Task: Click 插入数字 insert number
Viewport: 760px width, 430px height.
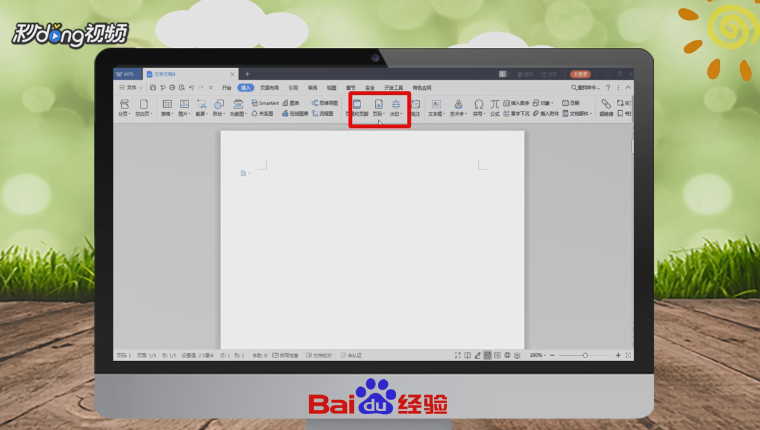Action: (x=516, y=103)
